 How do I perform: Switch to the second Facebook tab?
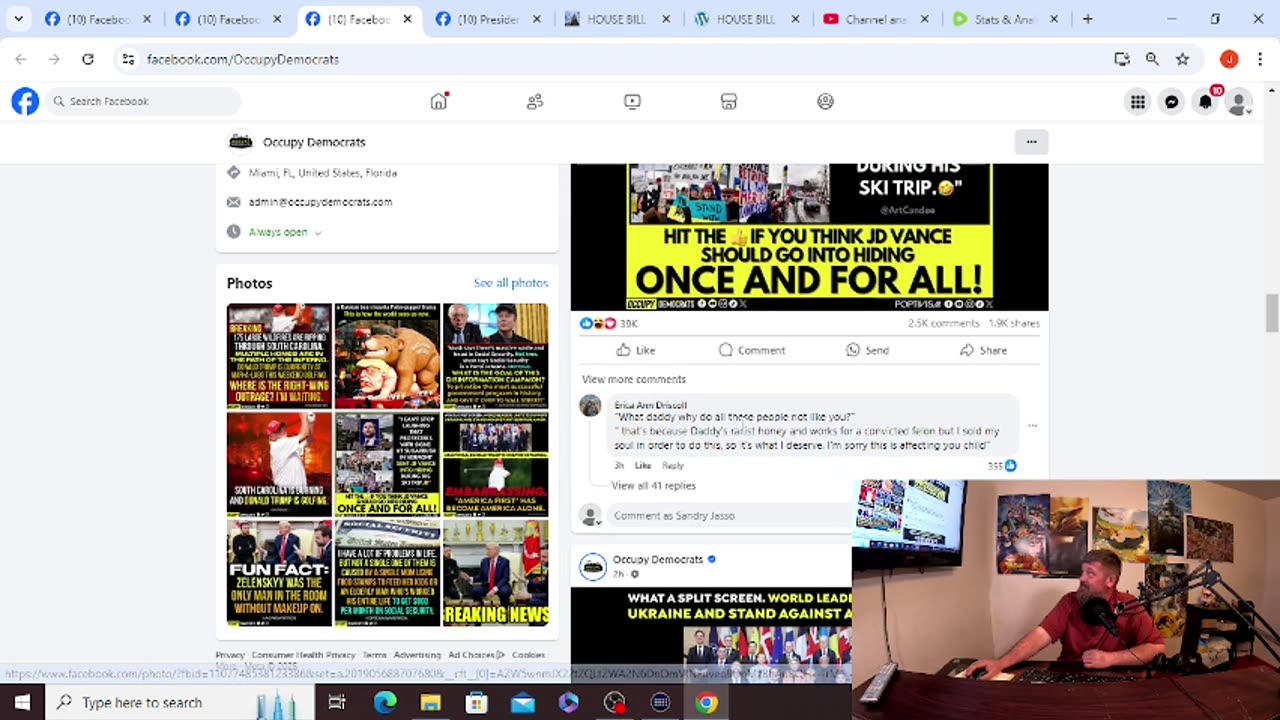228,19
